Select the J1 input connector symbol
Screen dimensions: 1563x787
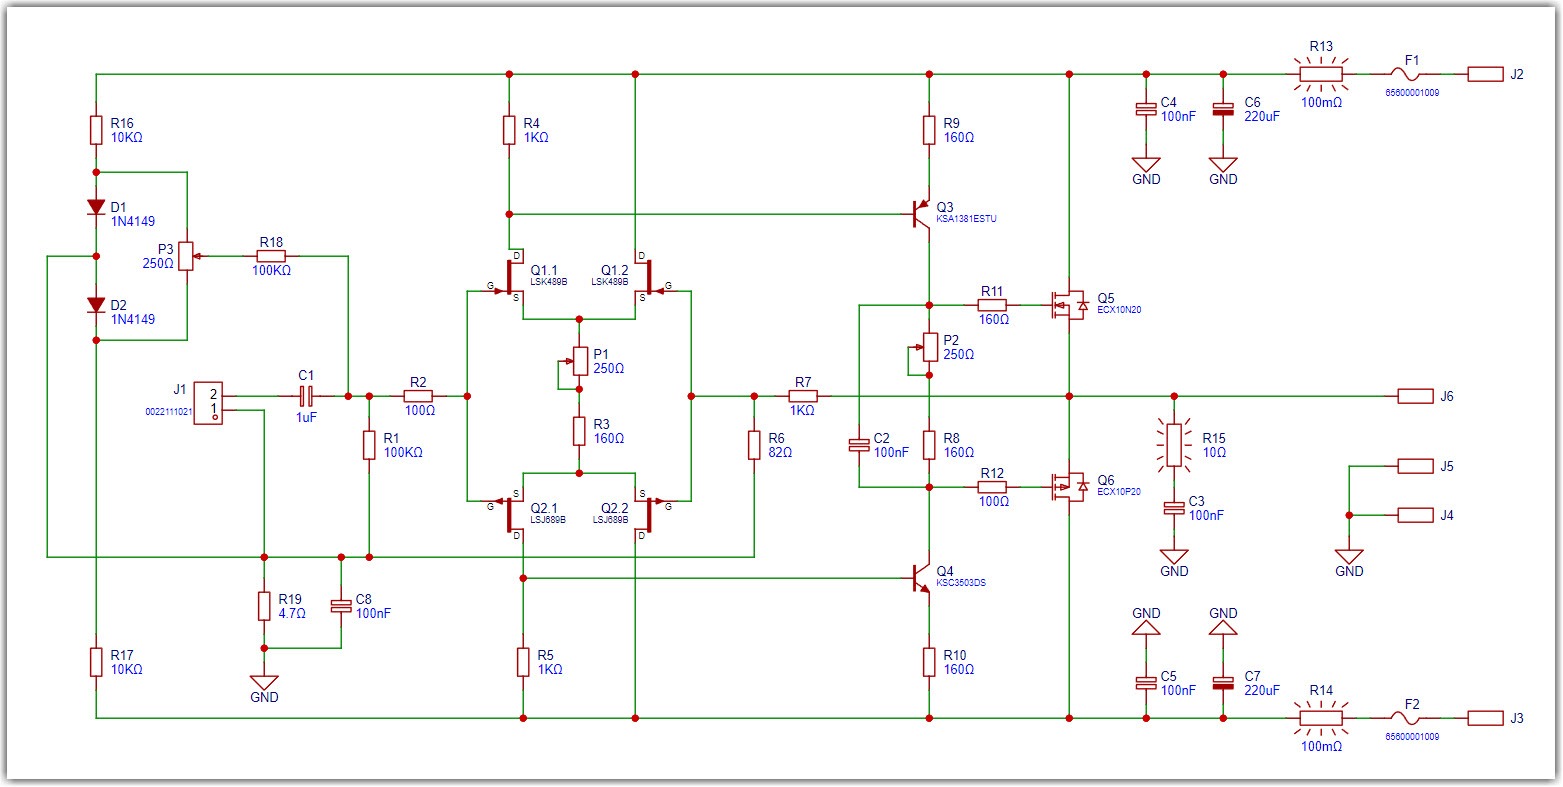pos(210,402)
